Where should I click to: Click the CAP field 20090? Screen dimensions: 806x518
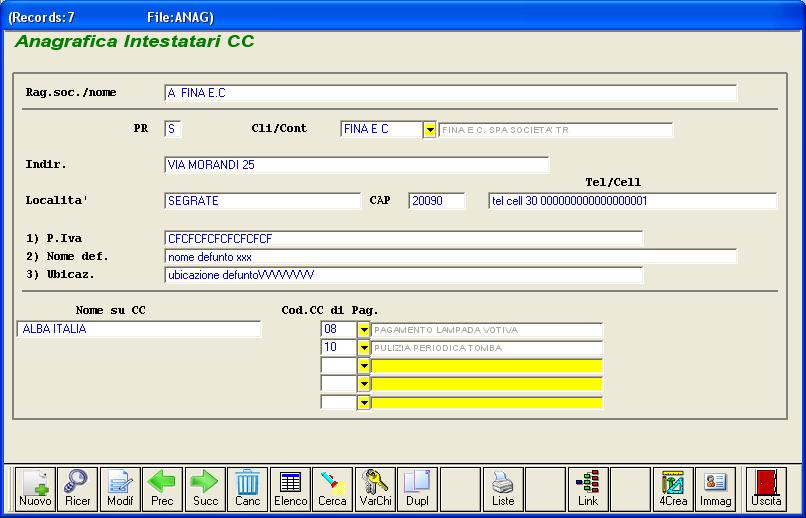tap(437, 201)
